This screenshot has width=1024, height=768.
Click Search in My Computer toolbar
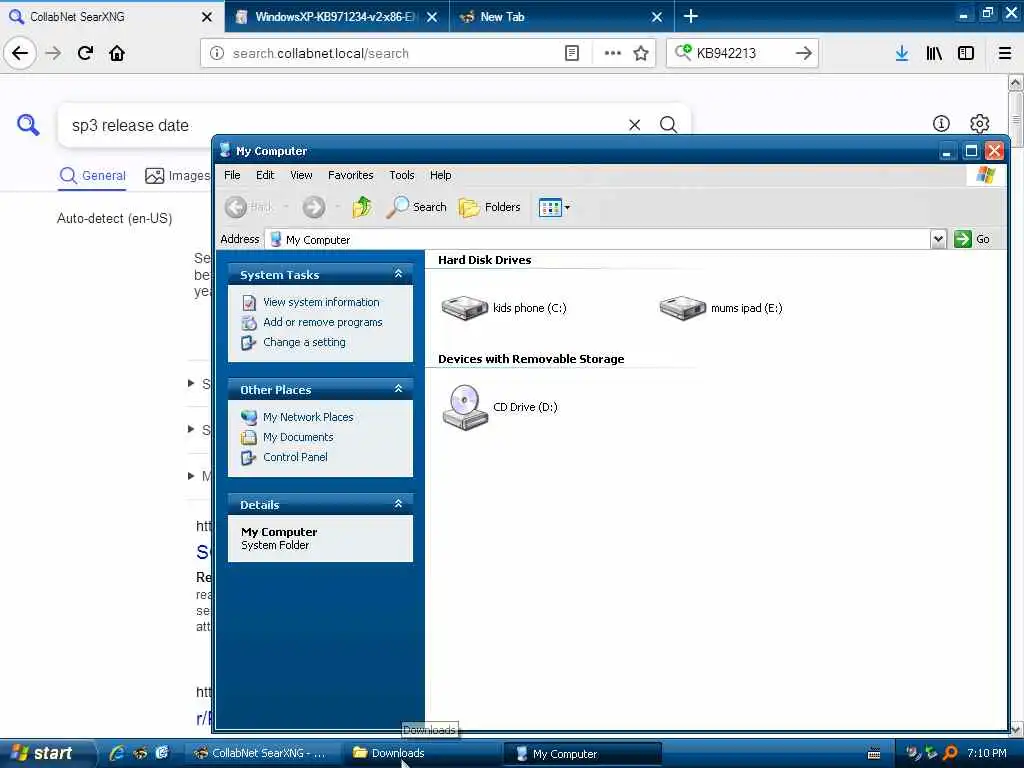(416, 207)
